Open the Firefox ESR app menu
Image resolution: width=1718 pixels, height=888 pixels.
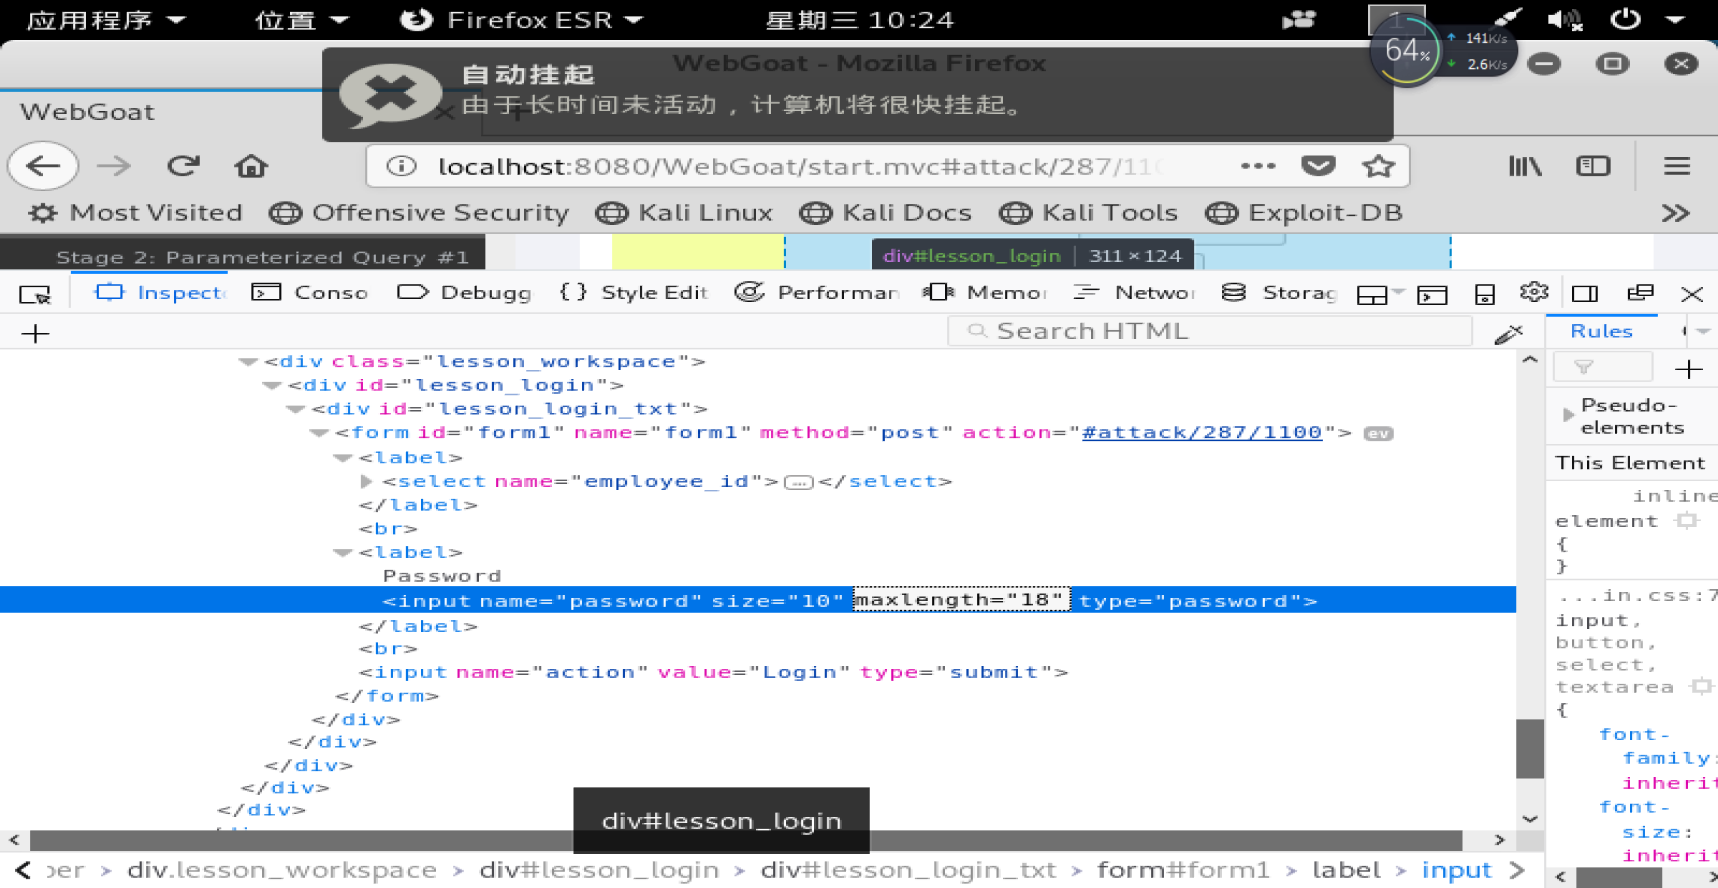(521, 20)
